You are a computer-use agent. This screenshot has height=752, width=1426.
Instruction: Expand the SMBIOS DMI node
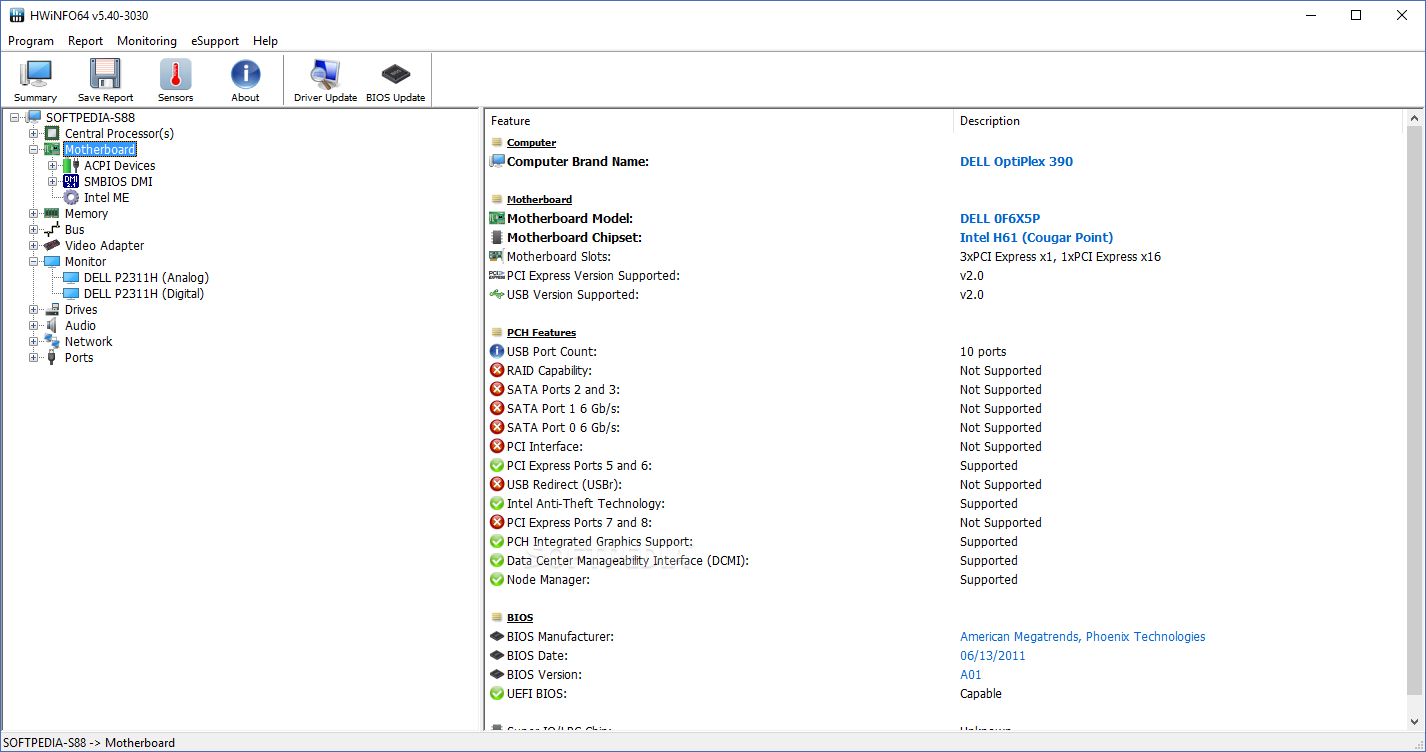coord(52,182)
